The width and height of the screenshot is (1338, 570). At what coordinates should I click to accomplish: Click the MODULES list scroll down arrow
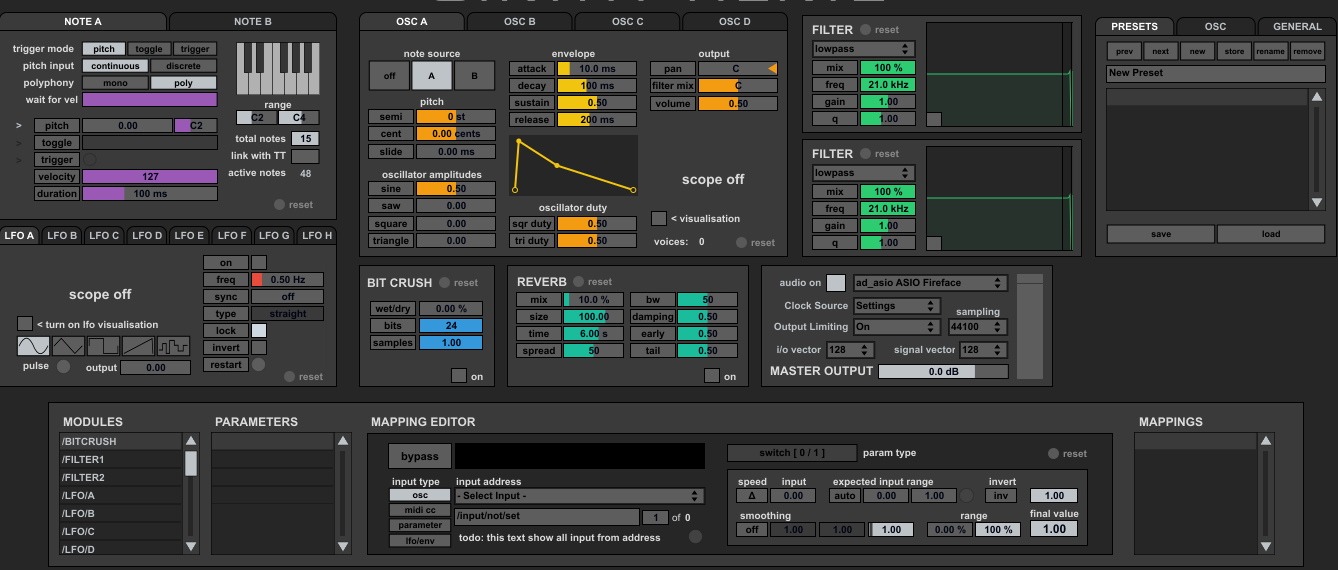point(191,547)
